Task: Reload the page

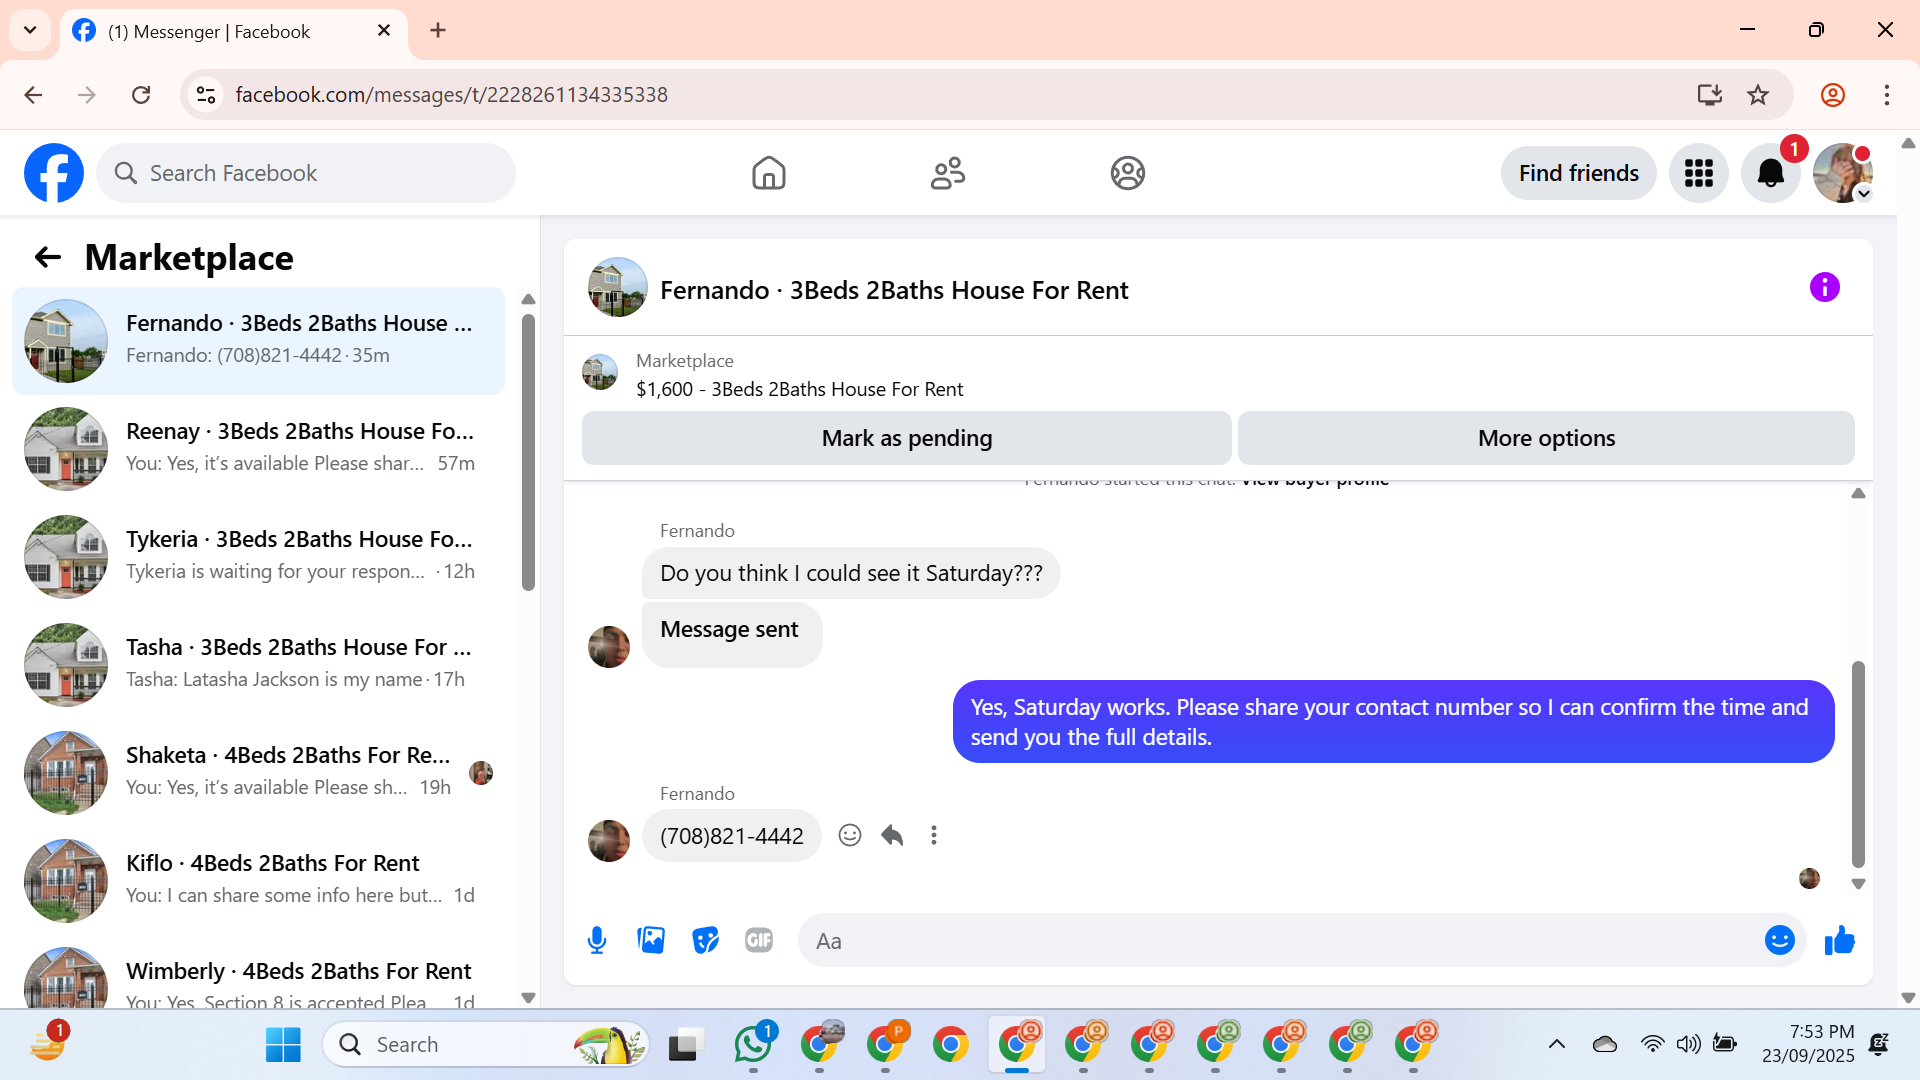Action: (141, 95)
